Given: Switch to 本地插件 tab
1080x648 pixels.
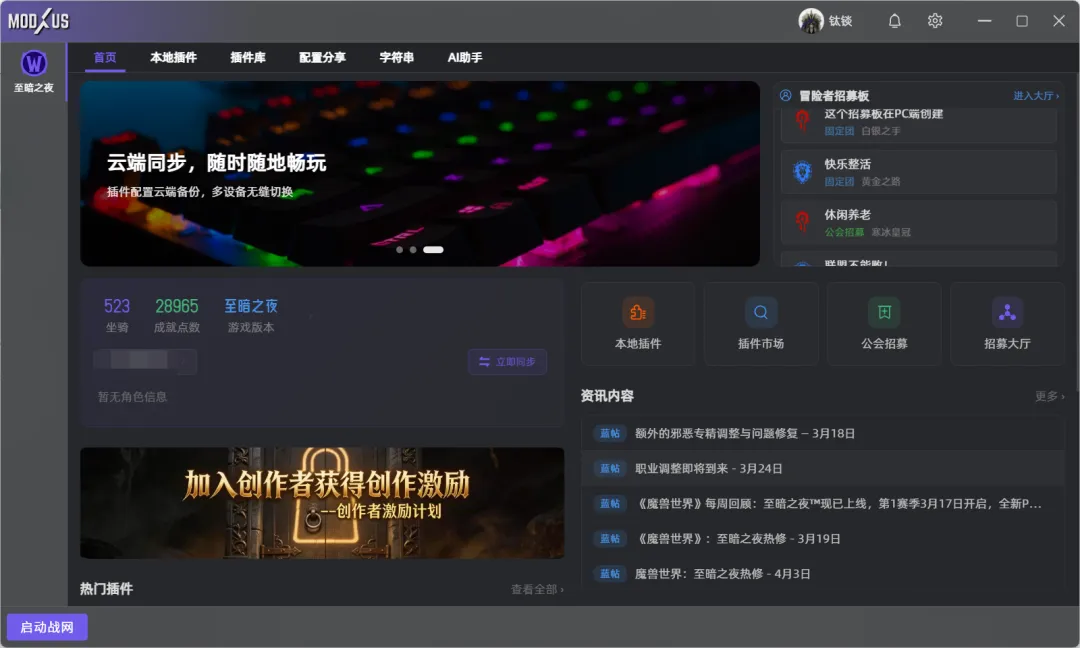Looking at the screenshot, I should click(x=174, y=58).
